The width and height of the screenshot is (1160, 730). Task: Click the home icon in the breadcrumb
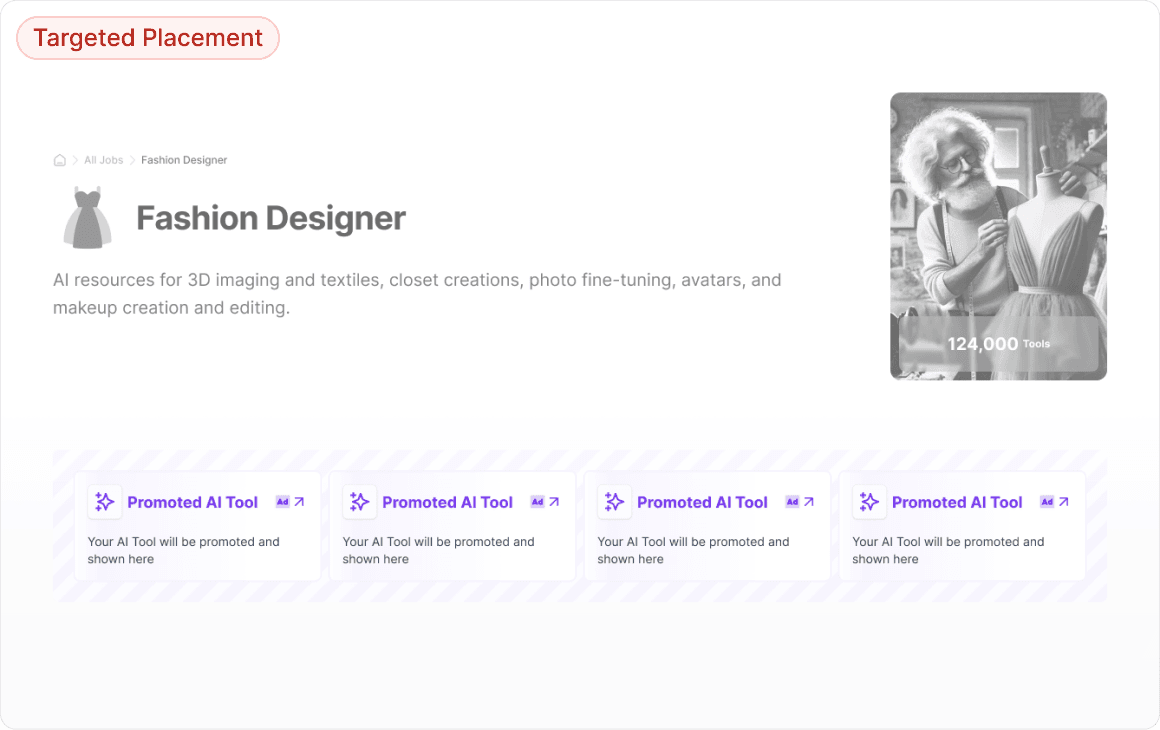[x=59, y=159]
